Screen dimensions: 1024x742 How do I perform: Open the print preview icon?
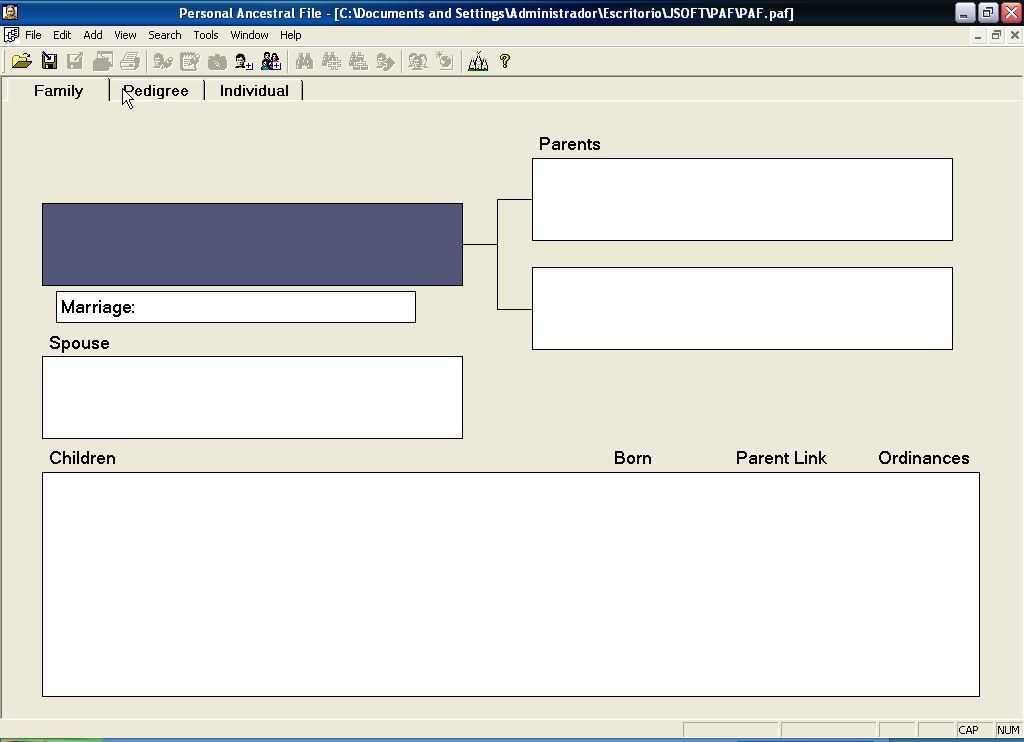[103, 61]
